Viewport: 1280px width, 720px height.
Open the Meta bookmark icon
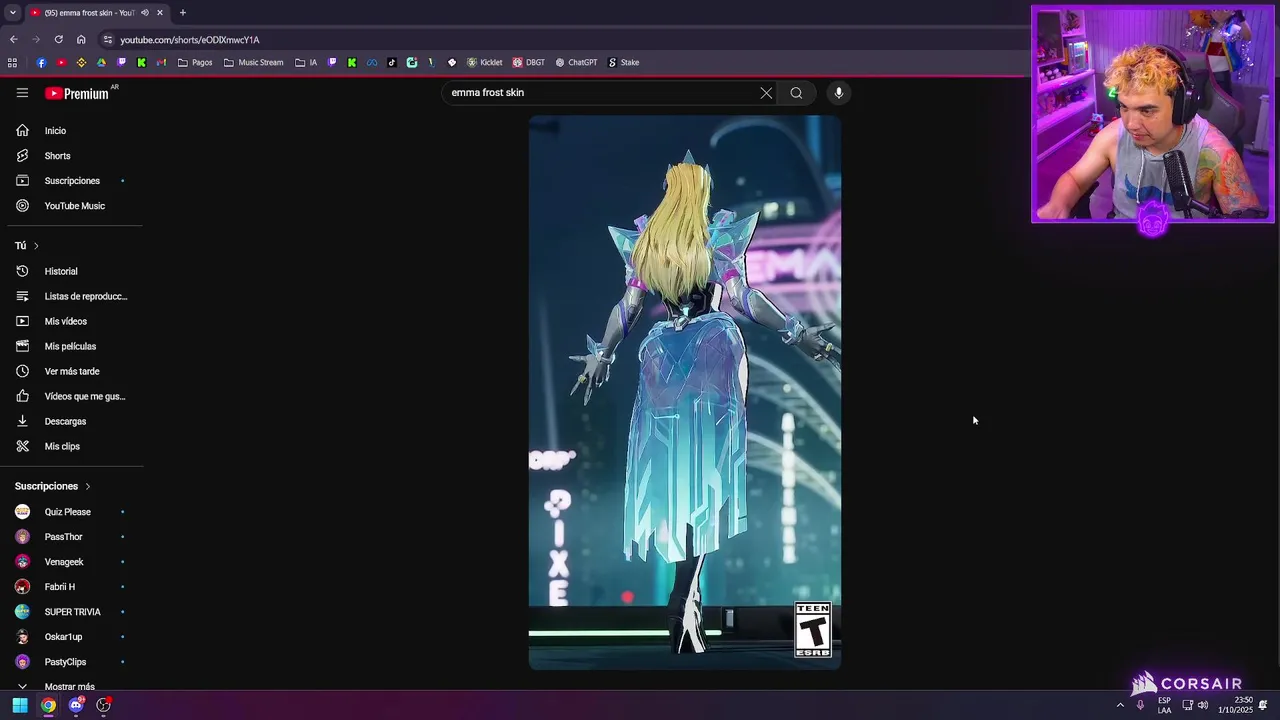pyautogui.click(x=372, y=62)
